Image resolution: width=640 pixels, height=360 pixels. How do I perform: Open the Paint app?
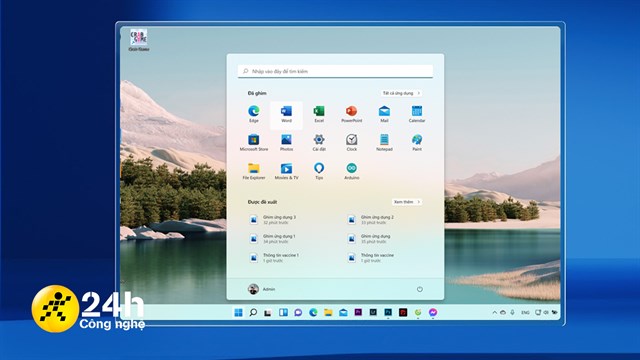coord(417,142)
